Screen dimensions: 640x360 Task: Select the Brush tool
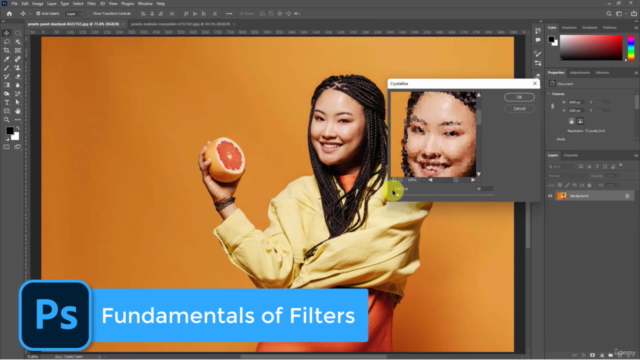(x=7, y=68)
